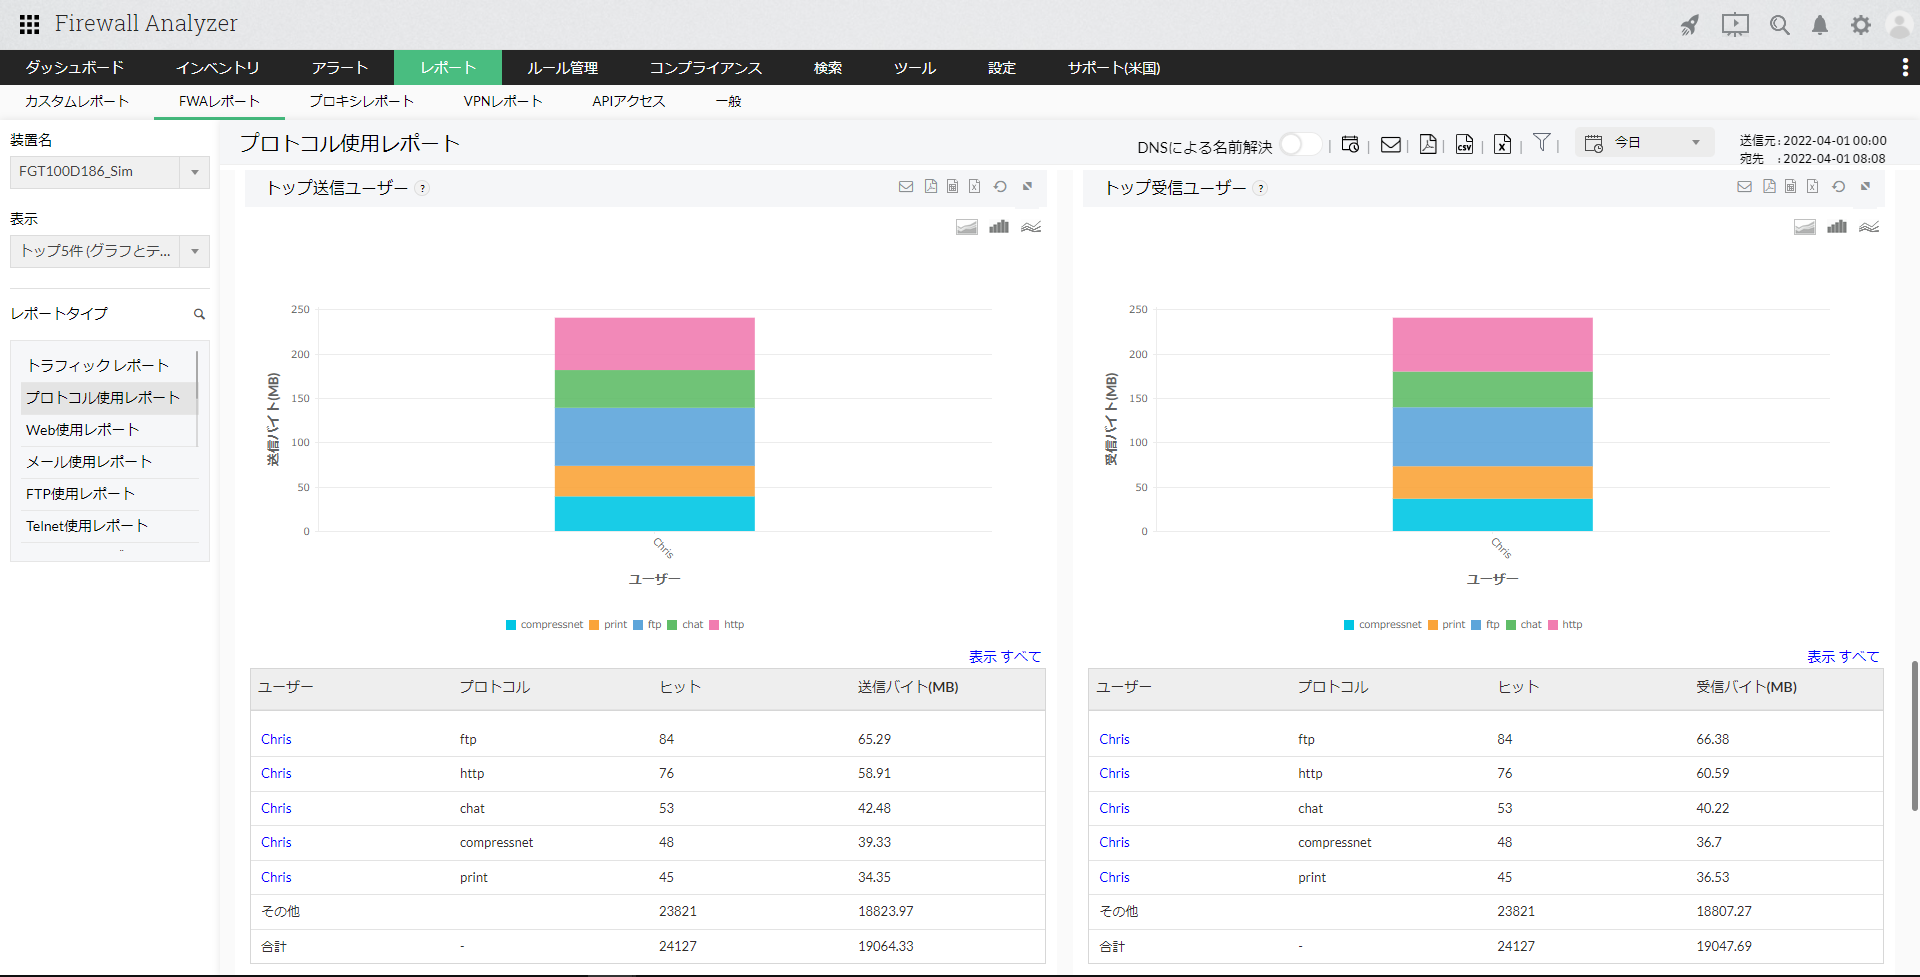Click the pink http segment in the send chart
This screenshot has width=1920, height=977.
point(654,343)
